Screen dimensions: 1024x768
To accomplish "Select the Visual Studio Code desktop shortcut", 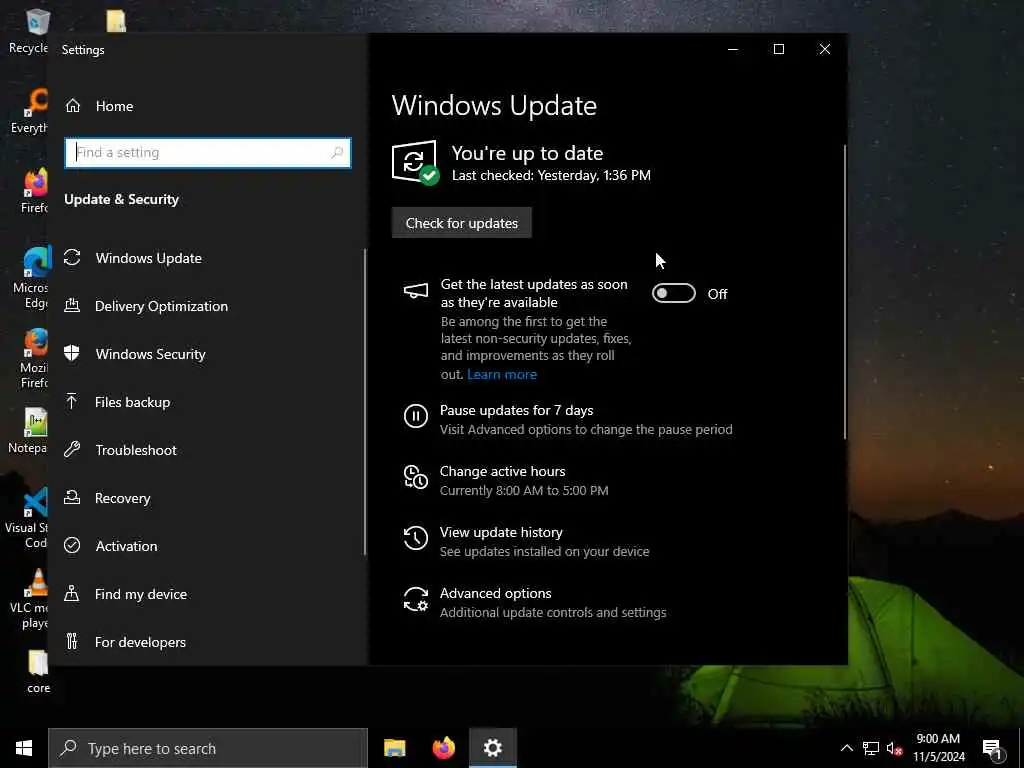I will 29,518.
